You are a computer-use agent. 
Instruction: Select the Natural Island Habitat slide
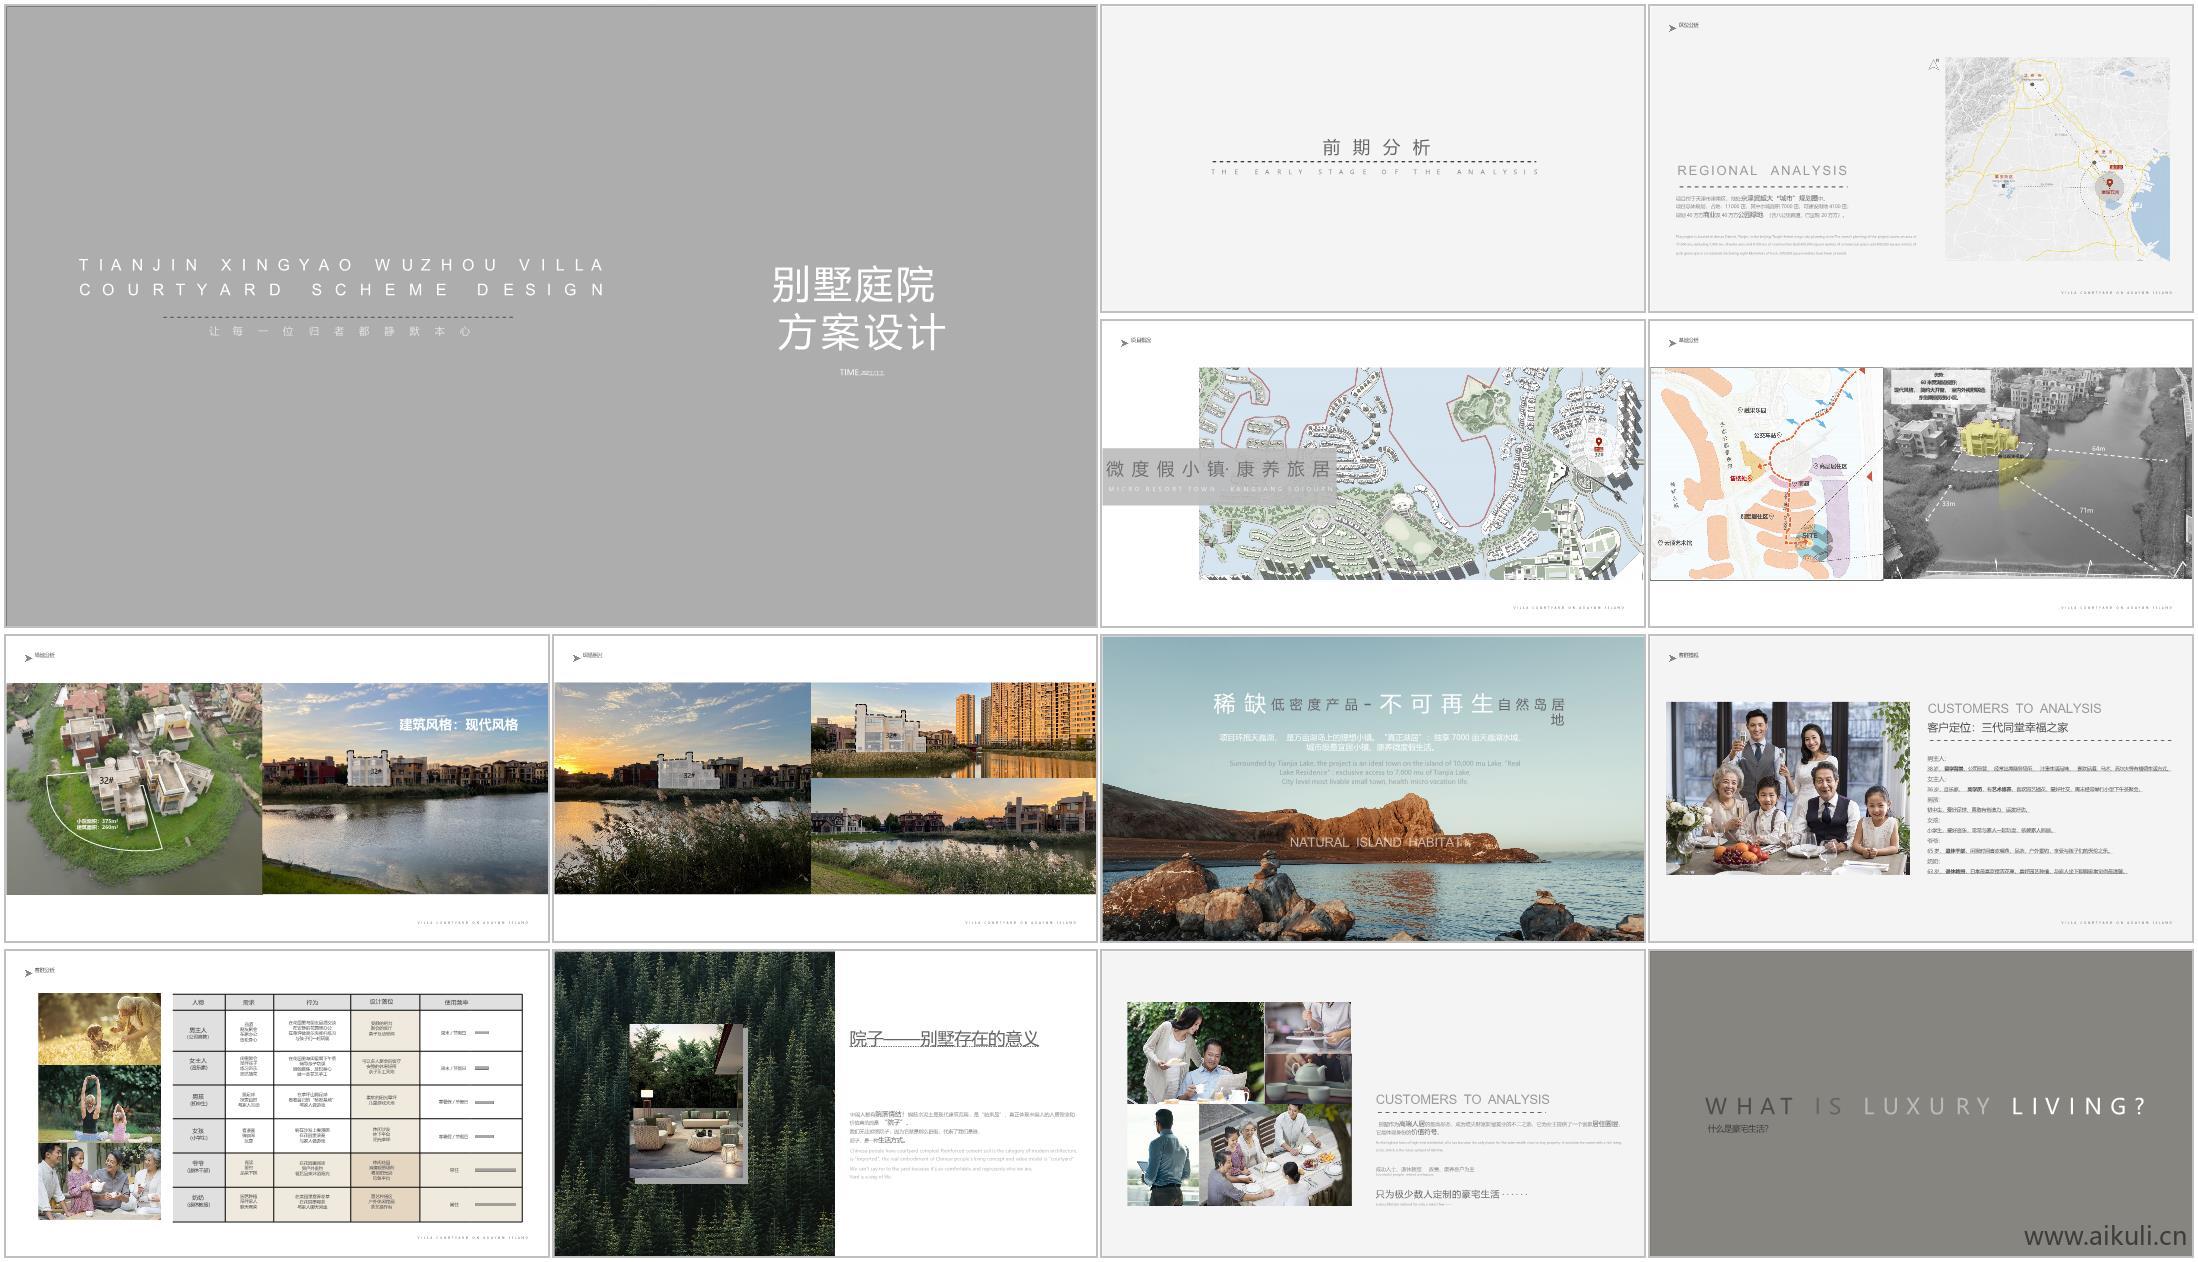1373,788
